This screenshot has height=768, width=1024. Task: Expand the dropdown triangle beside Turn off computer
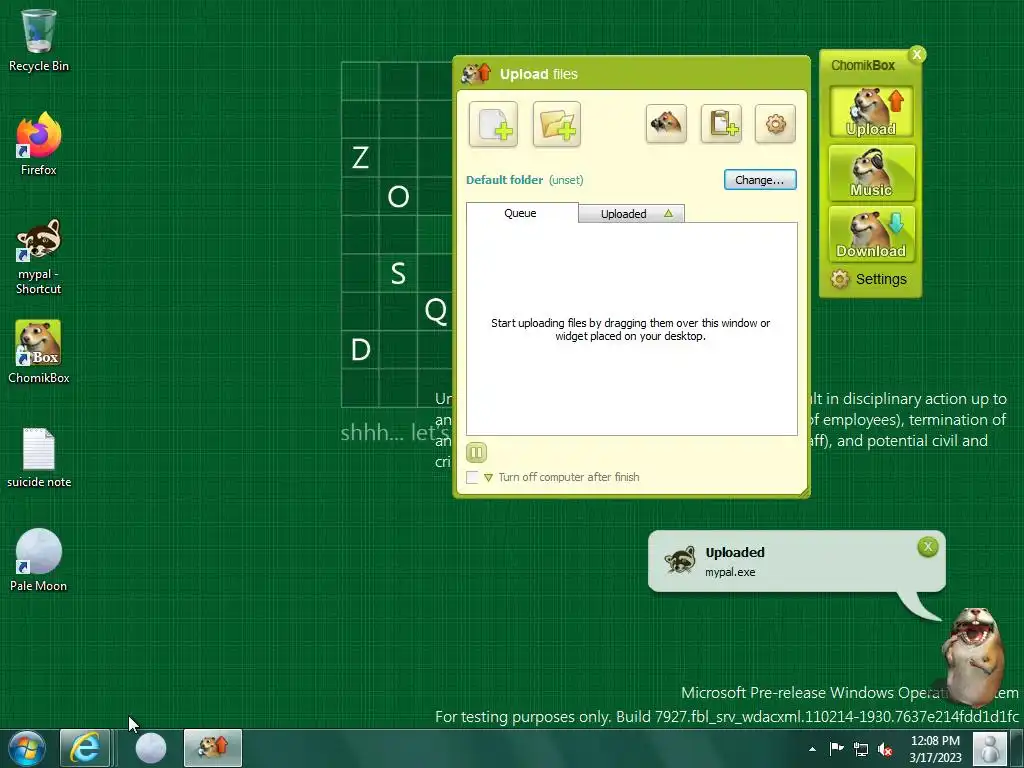pos(488,477)
